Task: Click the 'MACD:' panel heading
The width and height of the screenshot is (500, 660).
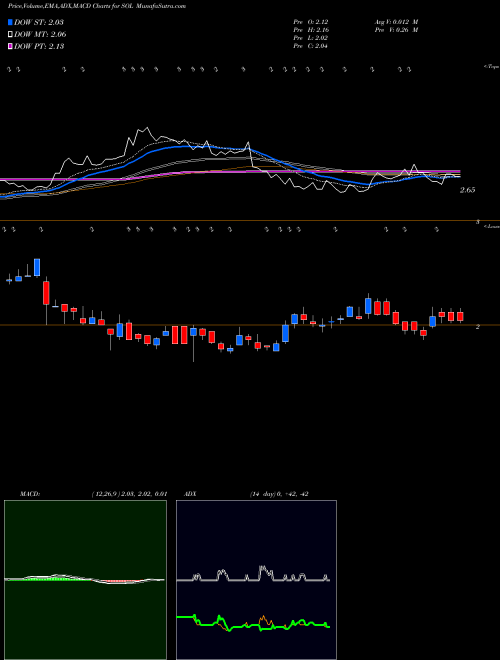Action: click(x=29, y=494)
